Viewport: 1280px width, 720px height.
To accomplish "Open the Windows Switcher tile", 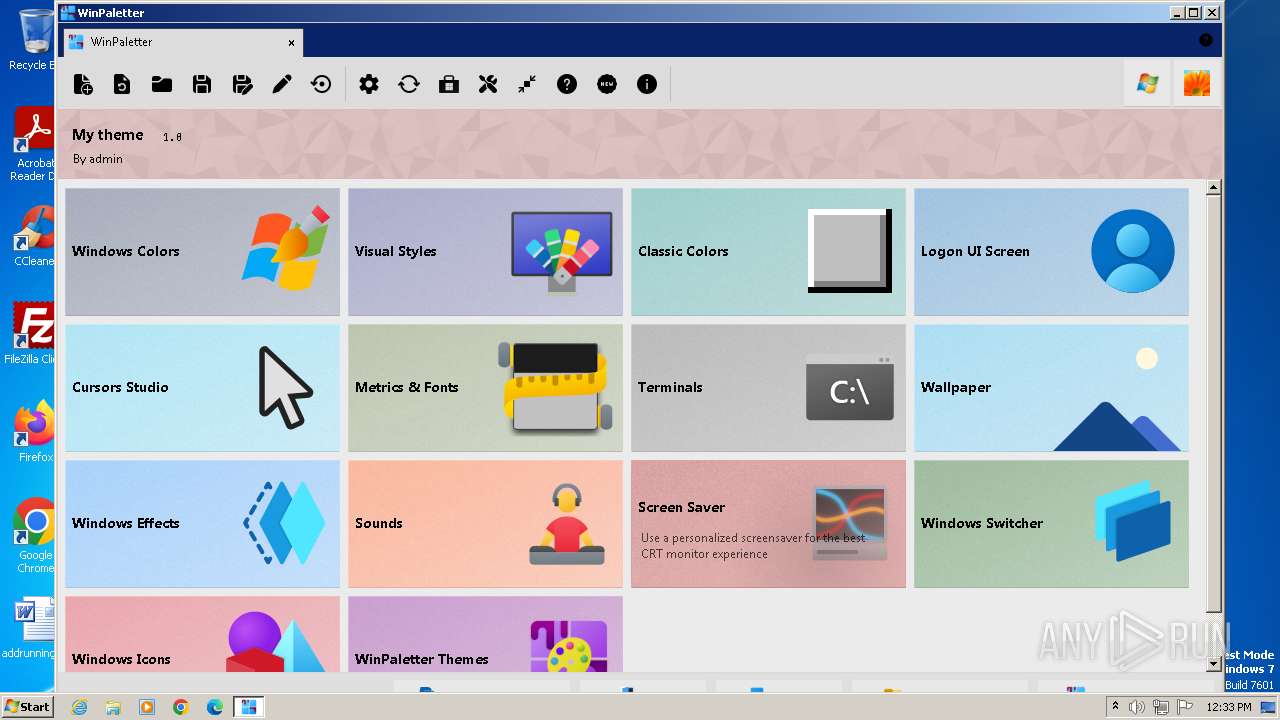I will pos(1052,524).
